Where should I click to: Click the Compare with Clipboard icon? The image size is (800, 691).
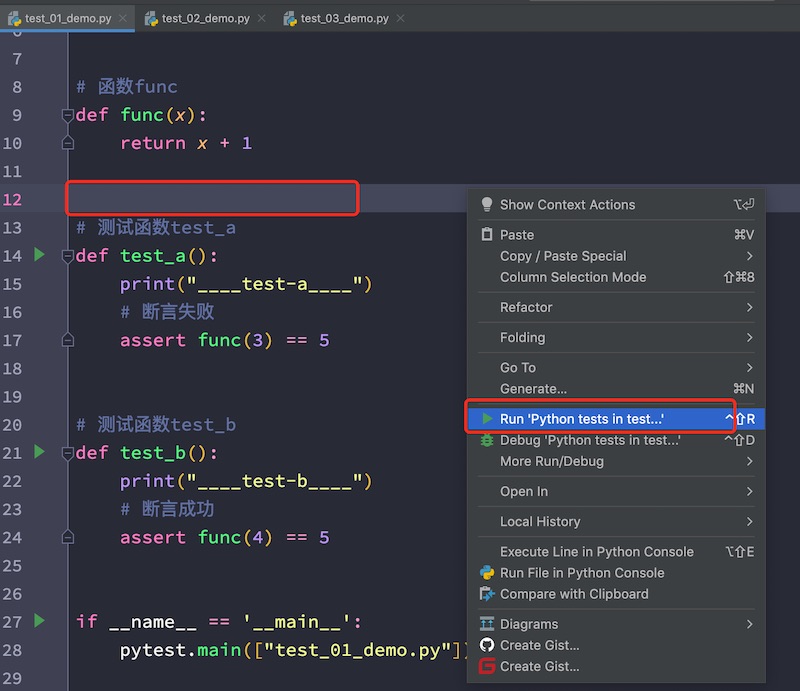[x=487, y=594]
